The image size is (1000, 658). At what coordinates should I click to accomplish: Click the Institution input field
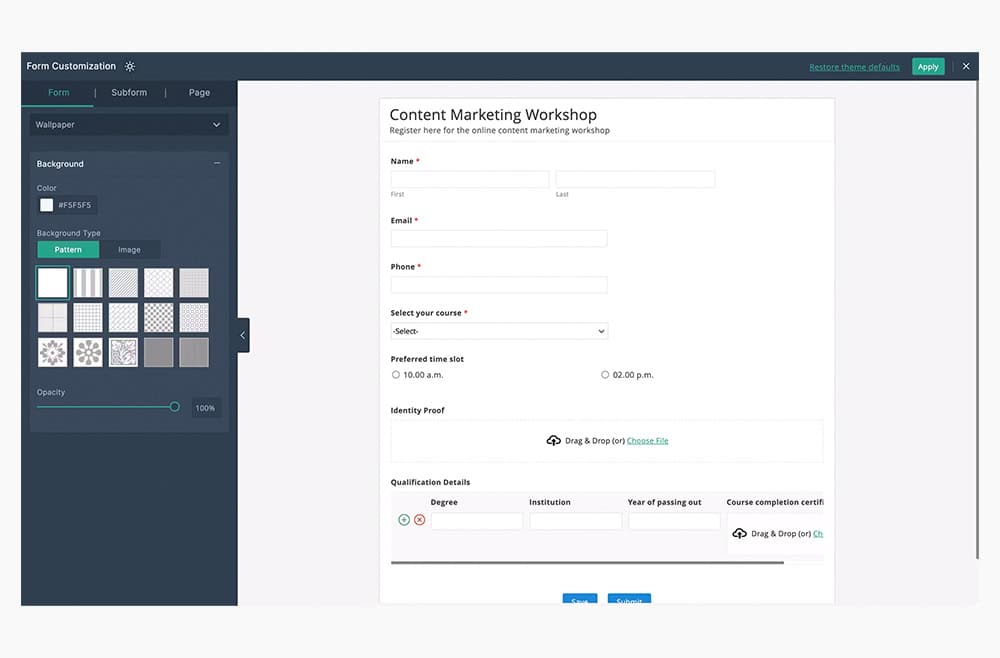[x=576, y=521]
